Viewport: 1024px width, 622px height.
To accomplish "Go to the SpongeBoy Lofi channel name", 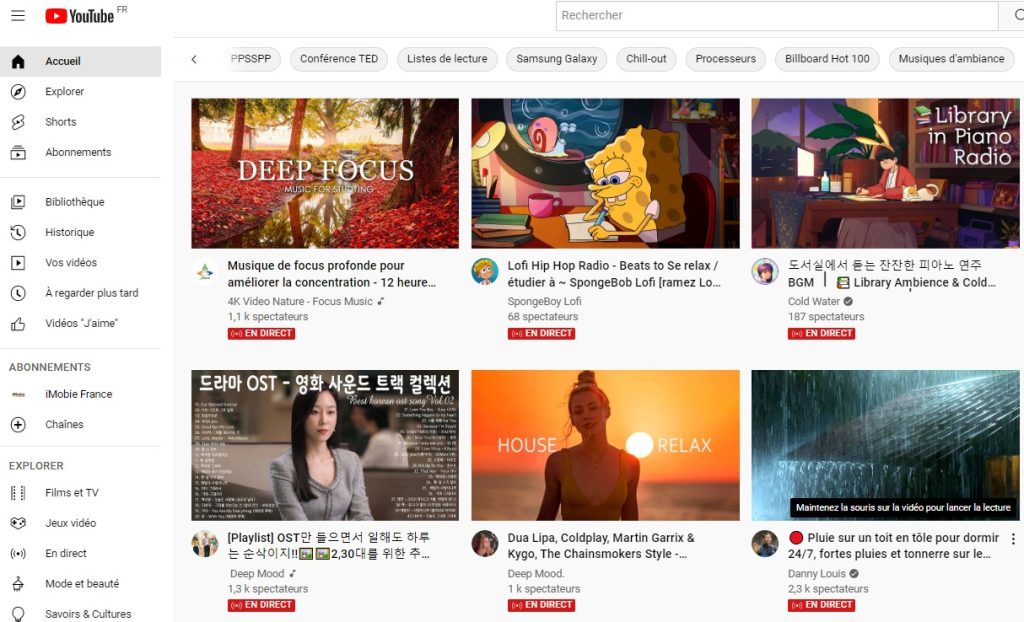I will point(544,302).
